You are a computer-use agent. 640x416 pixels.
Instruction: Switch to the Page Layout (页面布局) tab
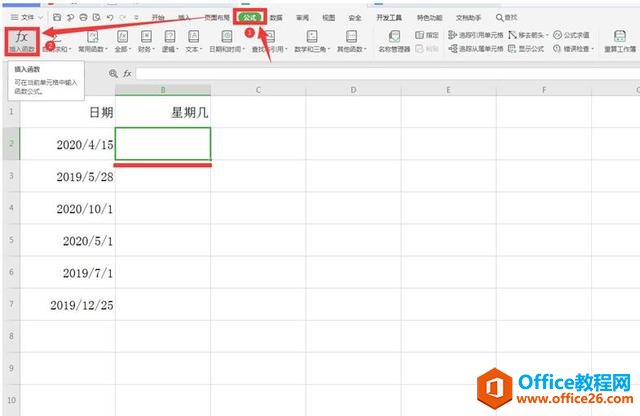point(217,18)
